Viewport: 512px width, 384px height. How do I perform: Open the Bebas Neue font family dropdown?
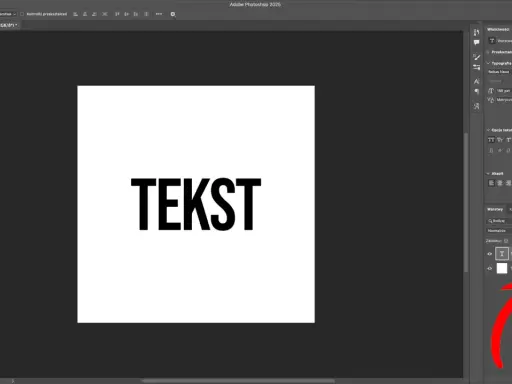[x=500, y=72]
